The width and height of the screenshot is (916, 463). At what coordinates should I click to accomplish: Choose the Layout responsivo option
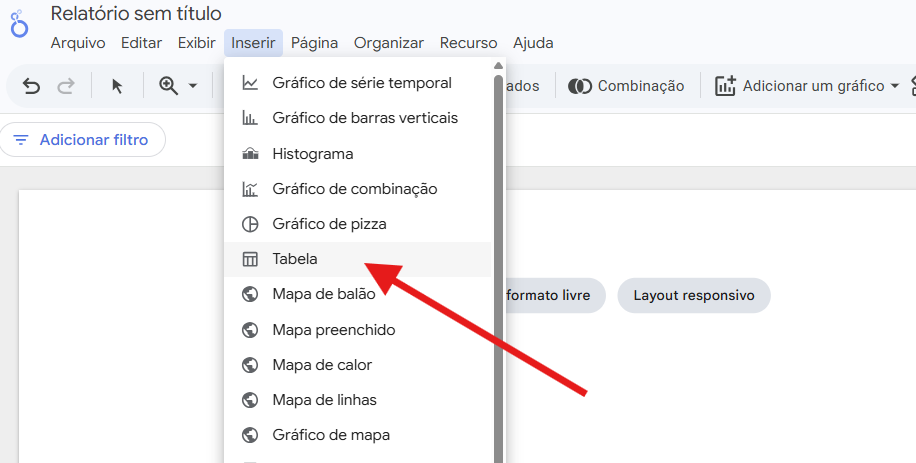(693, 296)
